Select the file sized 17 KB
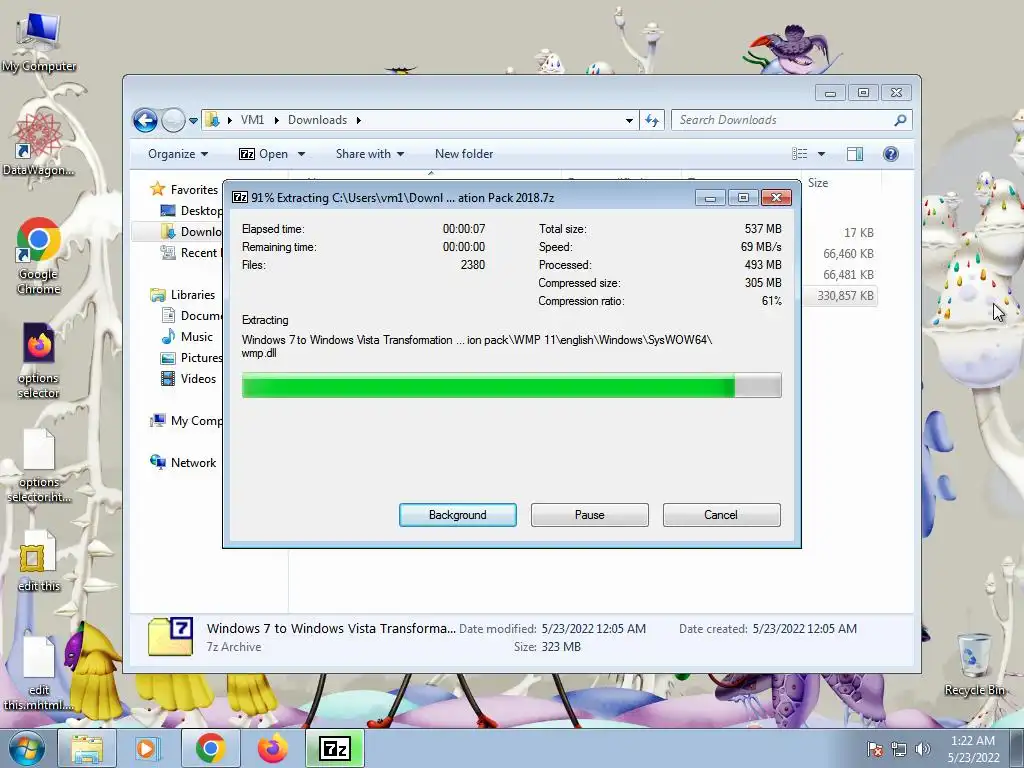1024x768 pixels. tap(858, 233)
